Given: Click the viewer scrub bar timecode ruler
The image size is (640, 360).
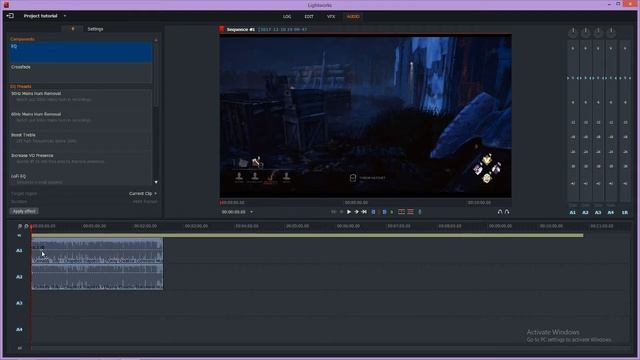Looking at the screenshot, I should [x=365, y=202].
